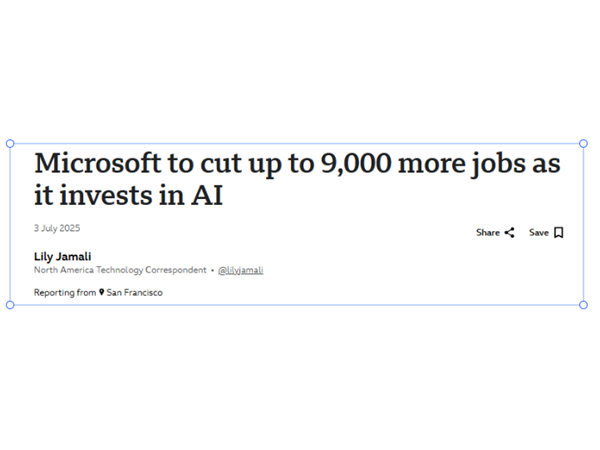The image size is (600, 450).
Task: Click the location pin icon before San Francisco
Action: coord(101,292)
